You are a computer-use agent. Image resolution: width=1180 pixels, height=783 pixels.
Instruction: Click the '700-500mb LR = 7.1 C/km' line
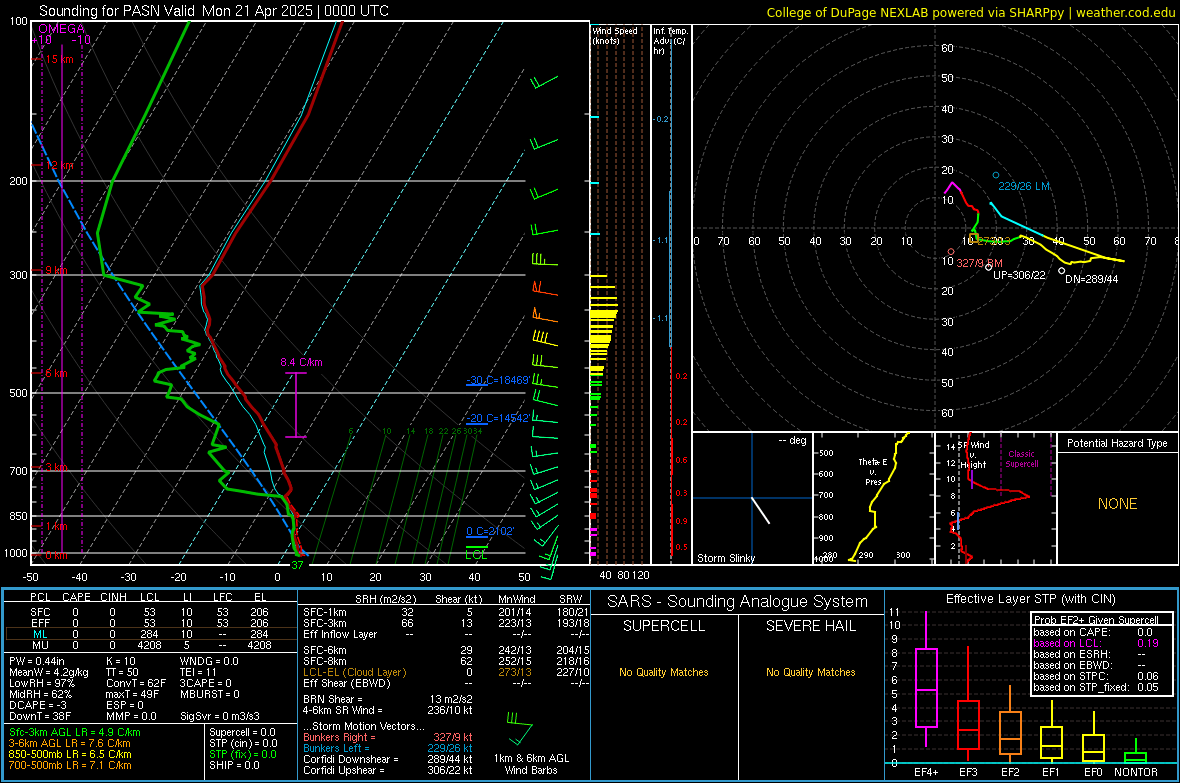(x=70, y=765)
